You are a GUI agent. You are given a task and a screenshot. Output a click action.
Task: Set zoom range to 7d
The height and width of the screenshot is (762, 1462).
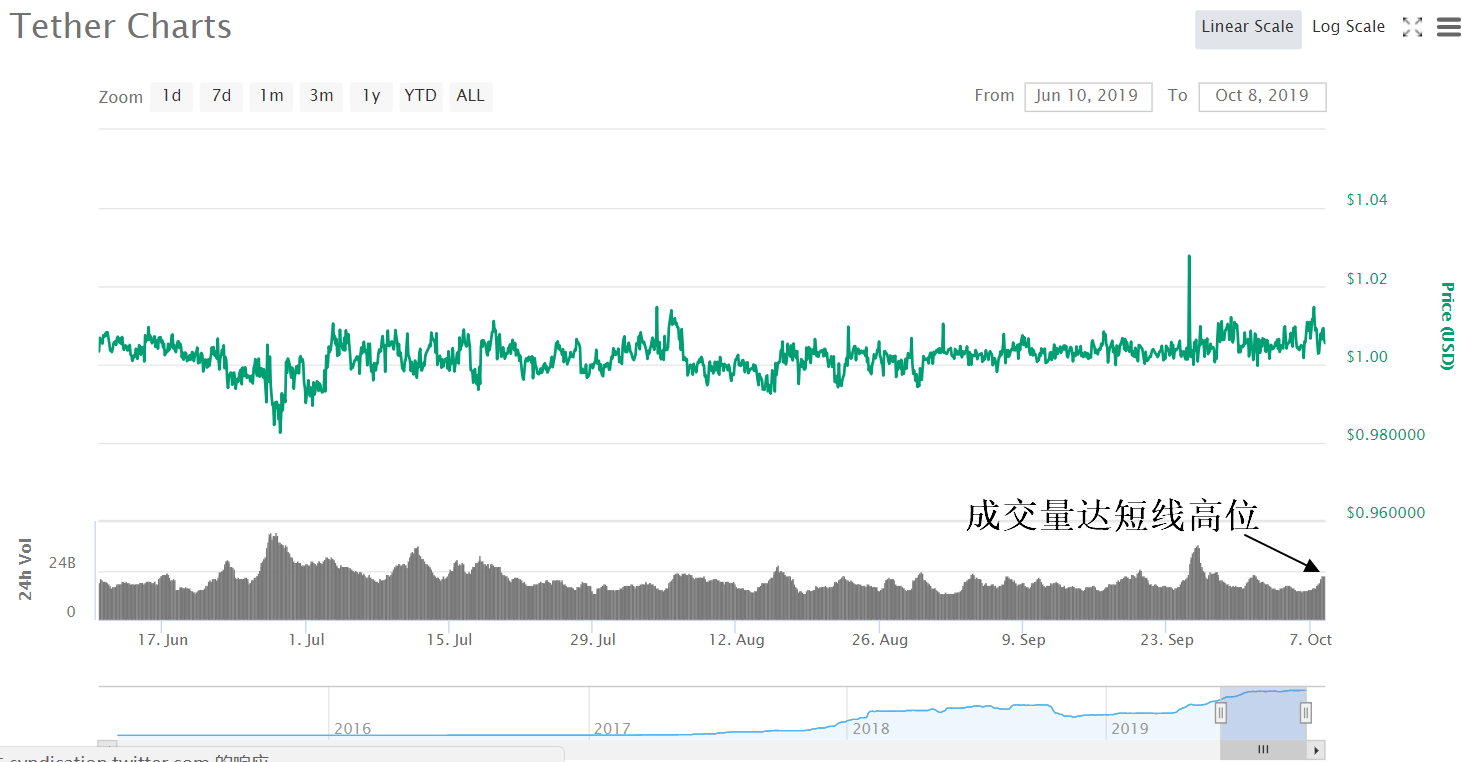pos(221,96)
